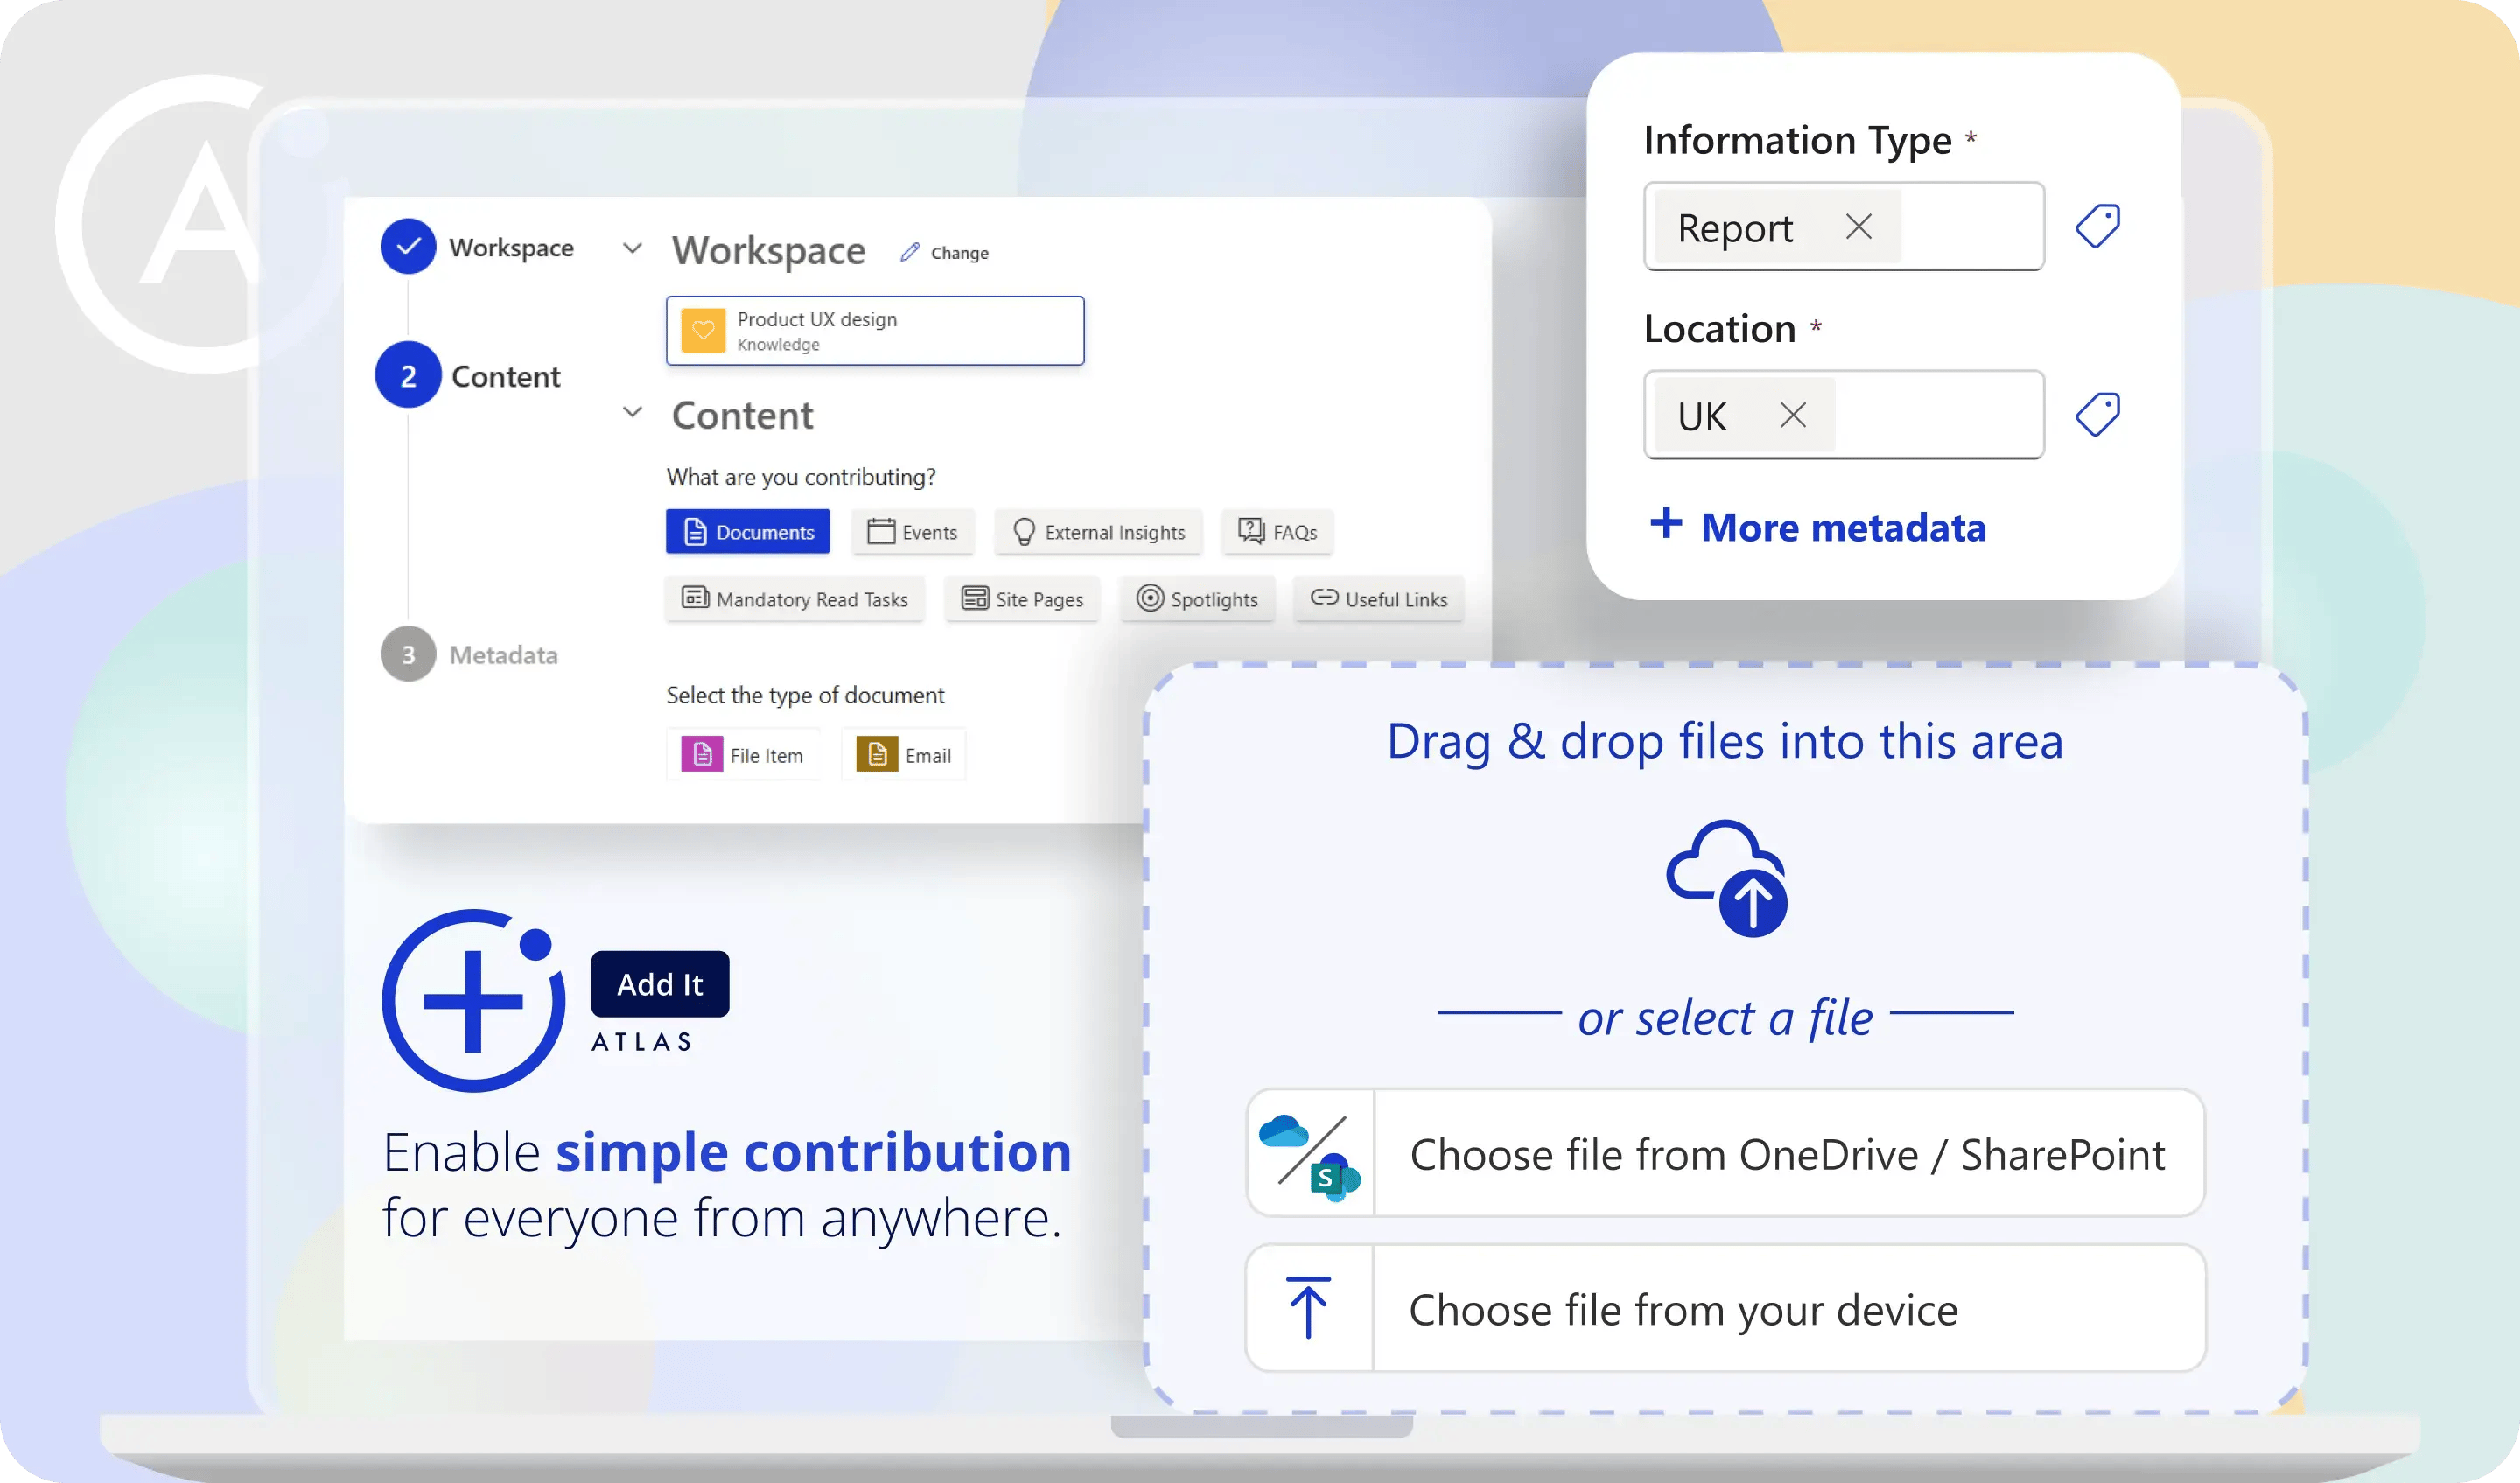Click the Add It label badge
Screen dimensions: 2520x1483
pyautogui.click(x=660, y=984)
